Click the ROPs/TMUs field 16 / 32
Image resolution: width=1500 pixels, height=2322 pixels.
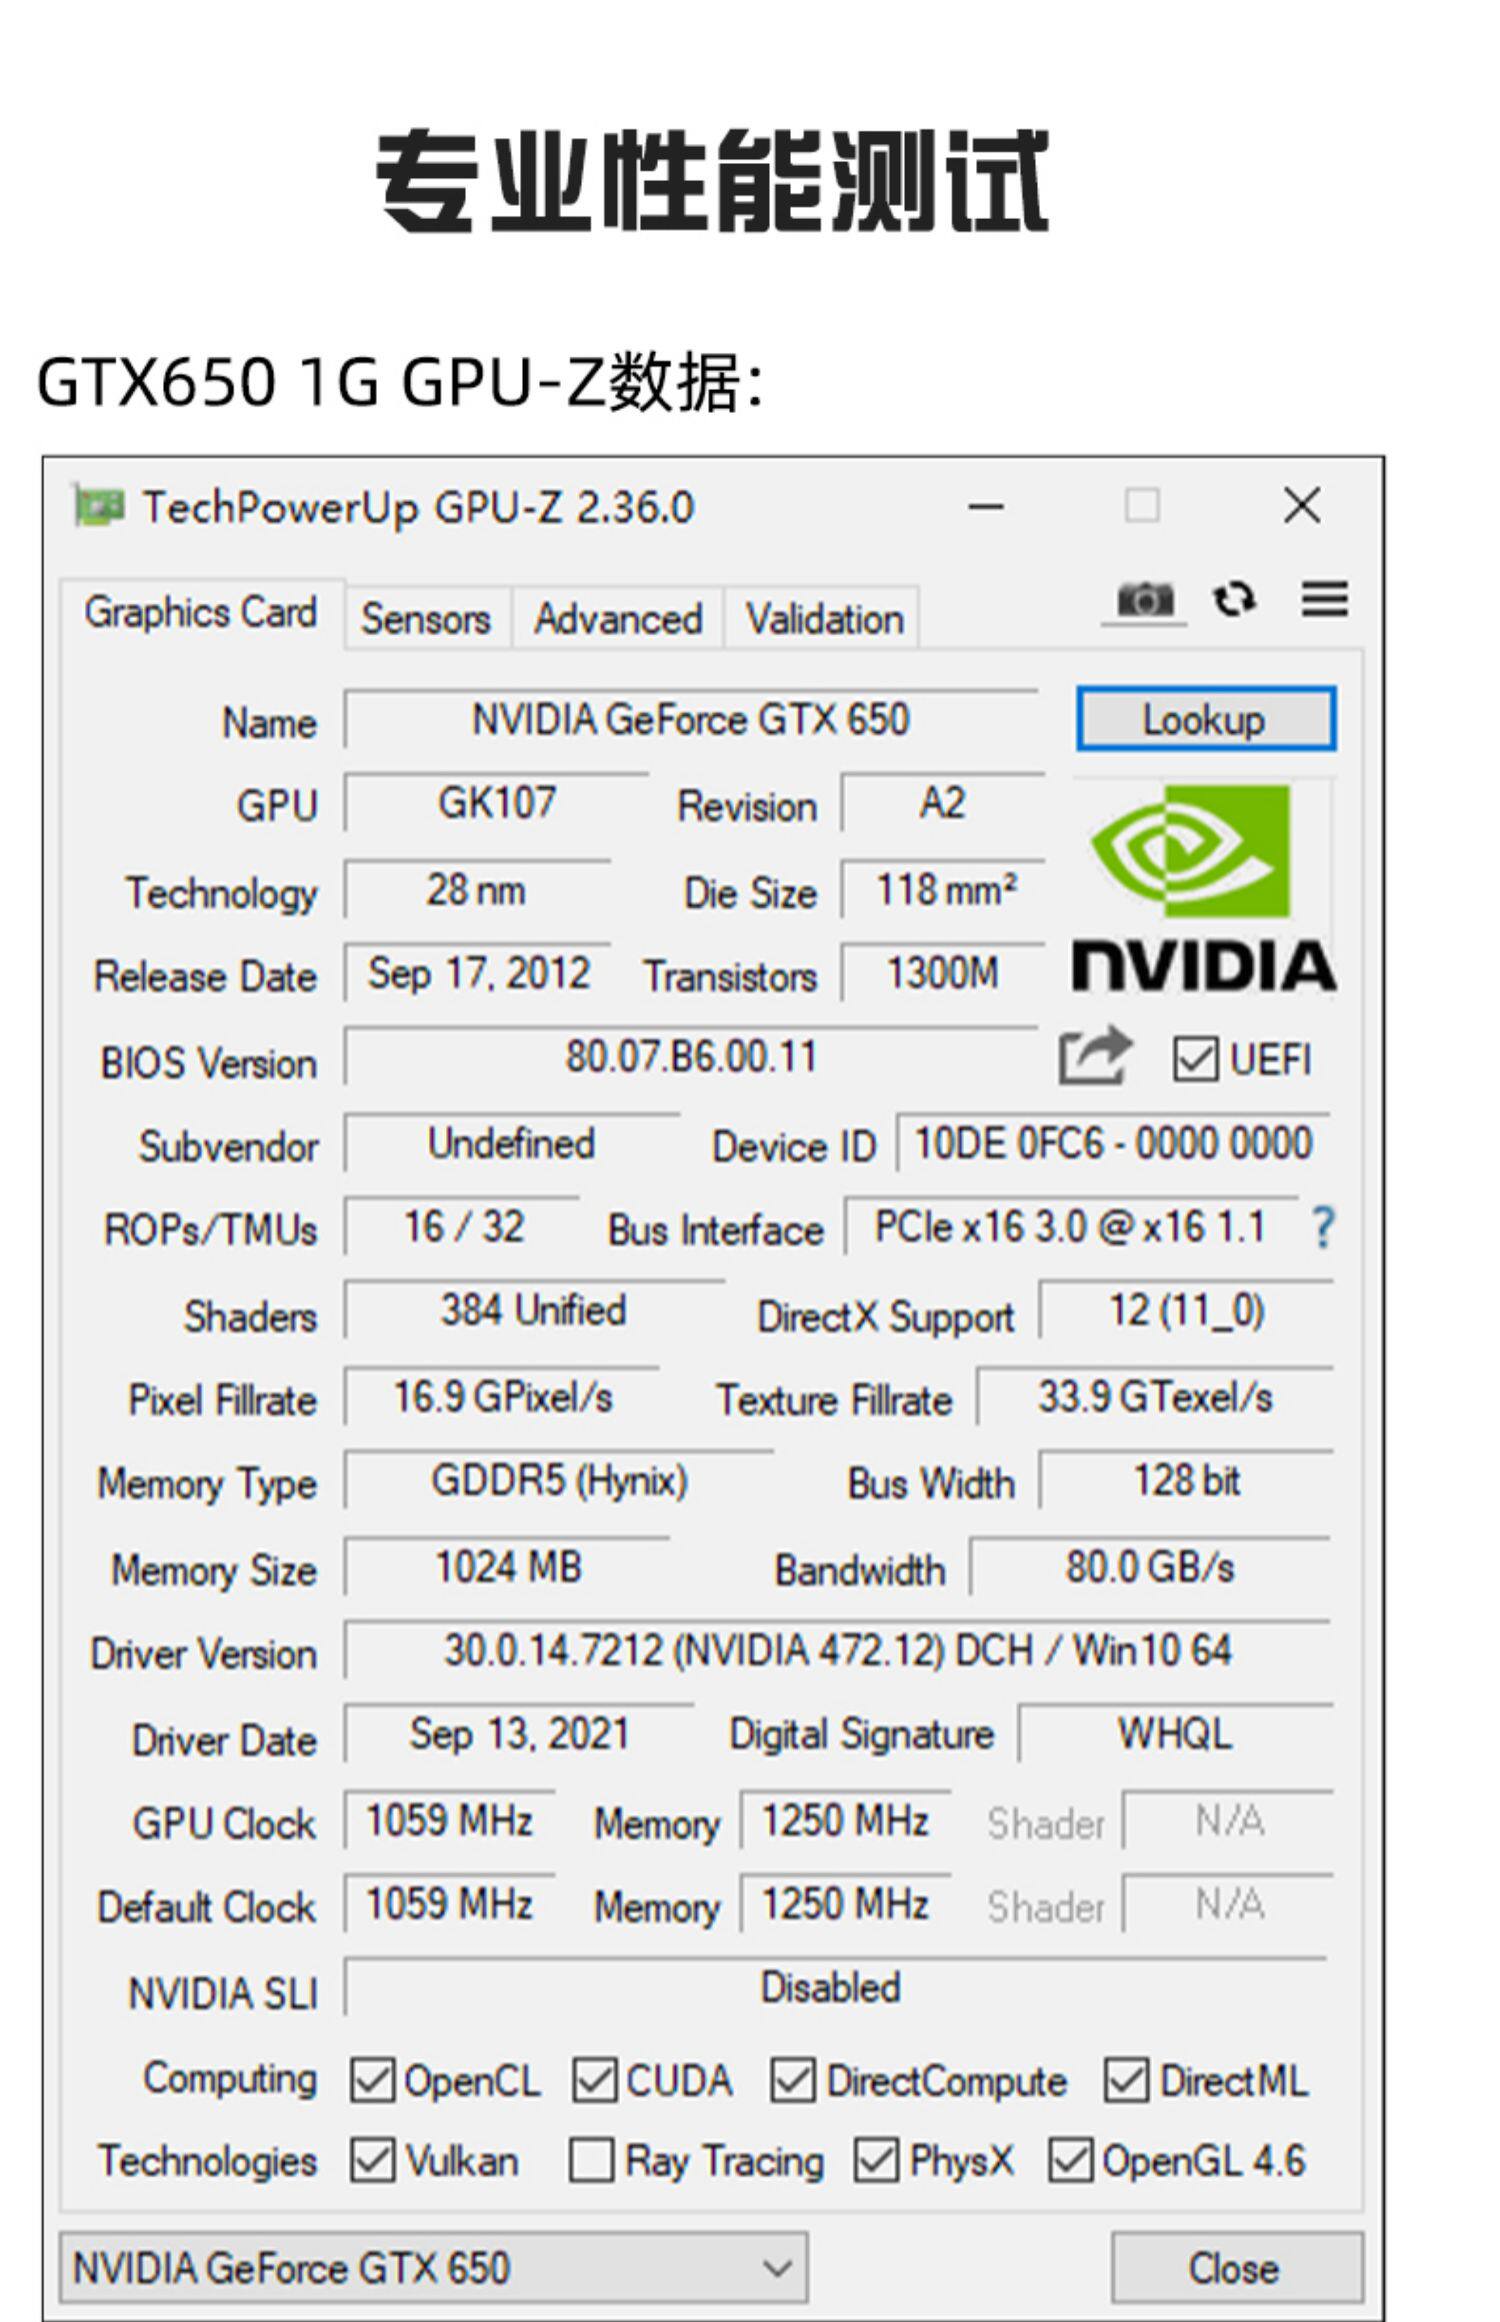pyautogui.click(x=462, y=1226)
